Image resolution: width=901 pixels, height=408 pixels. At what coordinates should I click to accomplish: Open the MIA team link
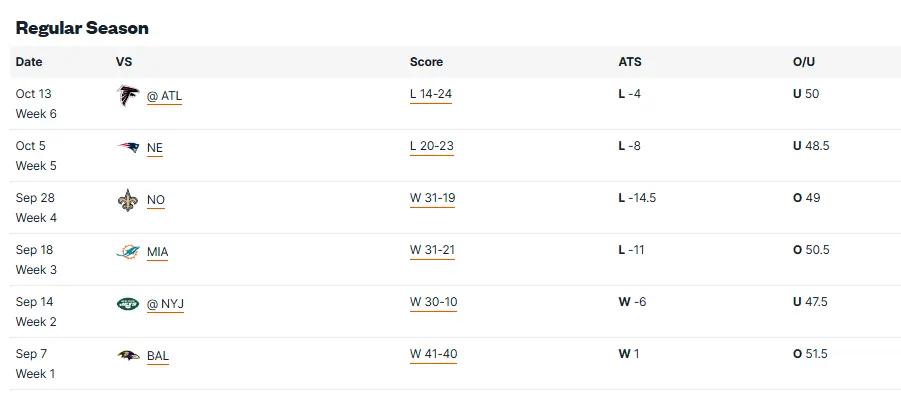(158, 252)
